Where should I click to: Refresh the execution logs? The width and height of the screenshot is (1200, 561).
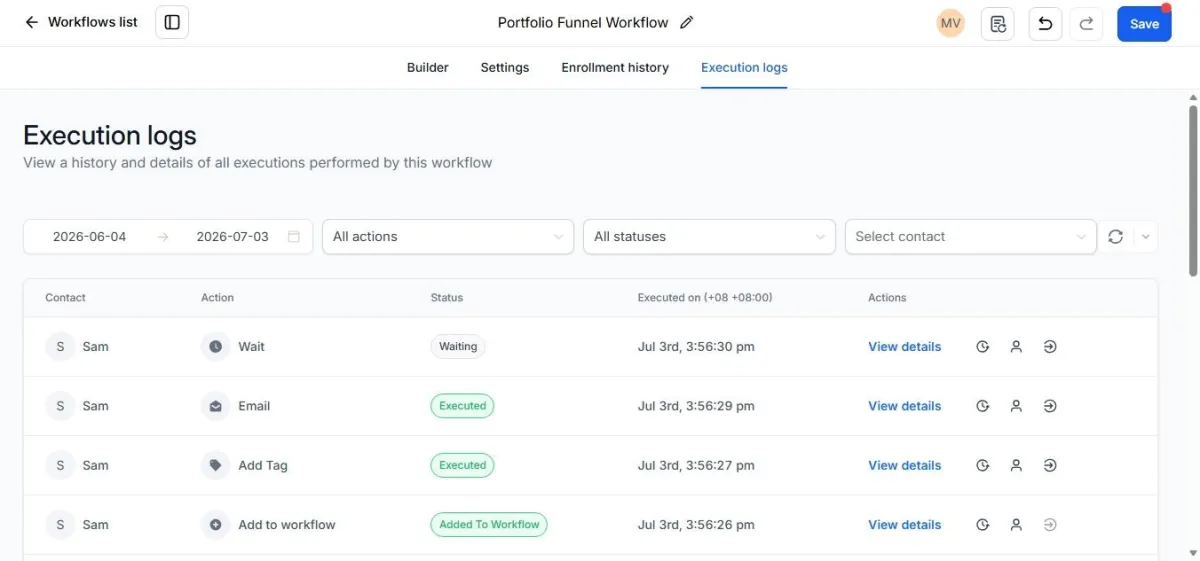1116,237
